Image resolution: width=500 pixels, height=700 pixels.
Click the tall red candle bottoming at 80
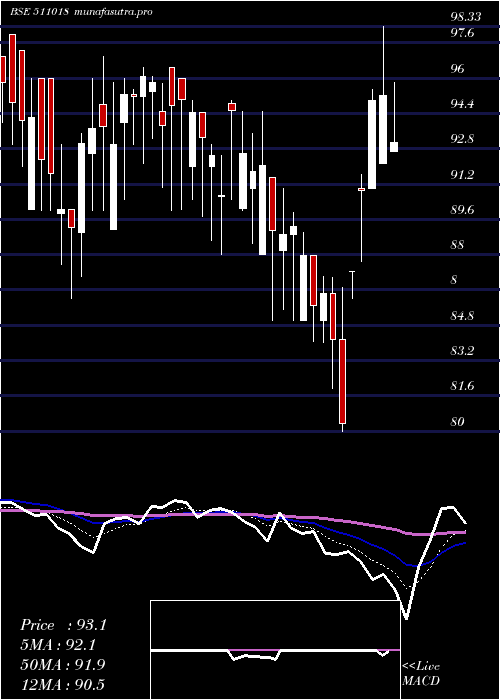[x=342, y=381]
